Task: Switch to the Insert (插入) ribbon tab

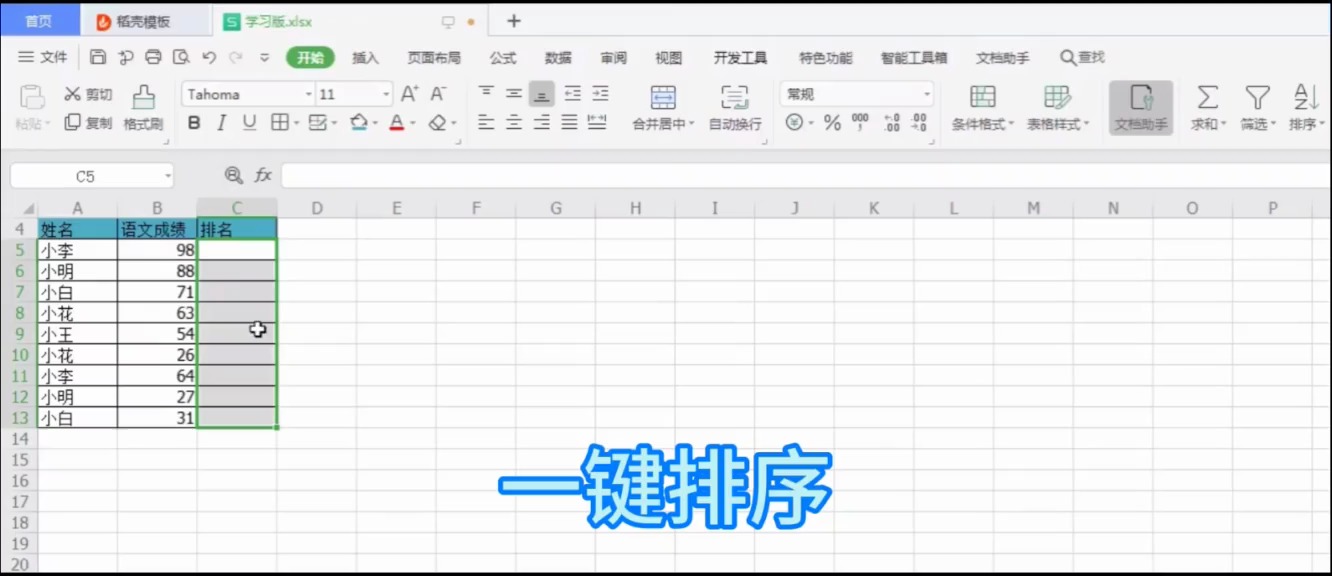Action: pos(365,58)
